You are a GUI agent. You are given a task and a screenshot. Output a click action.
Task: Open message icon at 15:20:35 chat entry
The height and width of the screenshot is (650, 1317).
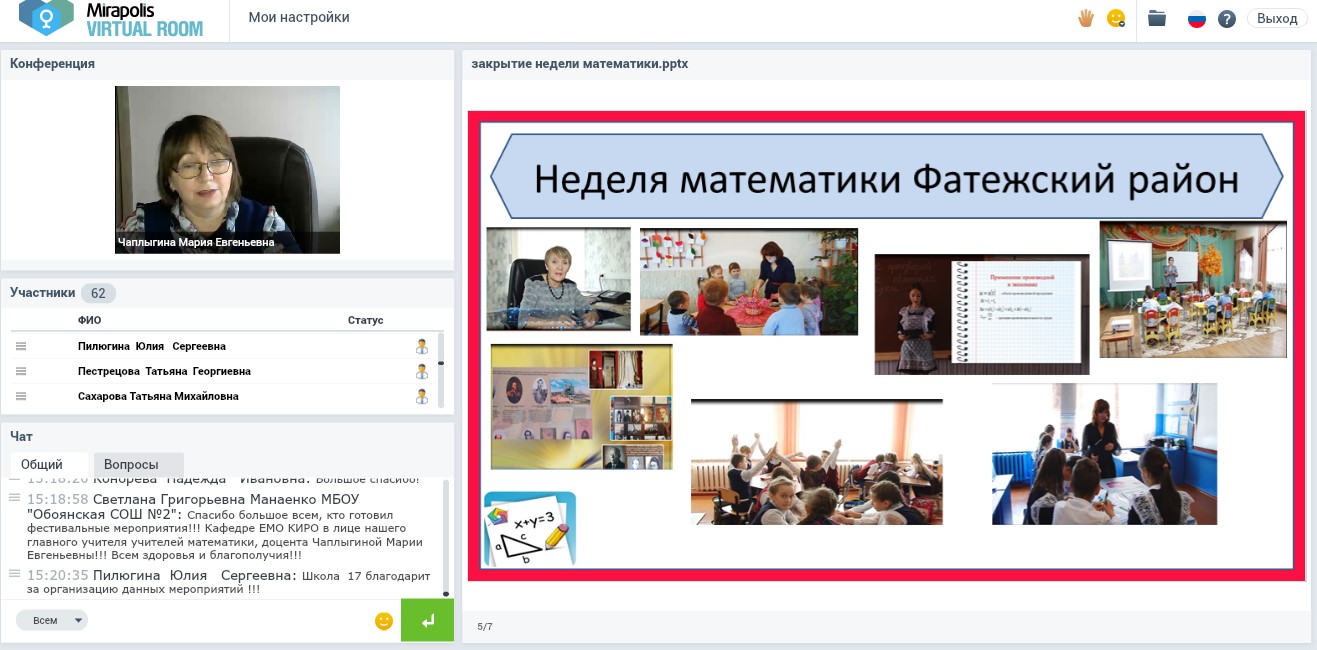15,574
